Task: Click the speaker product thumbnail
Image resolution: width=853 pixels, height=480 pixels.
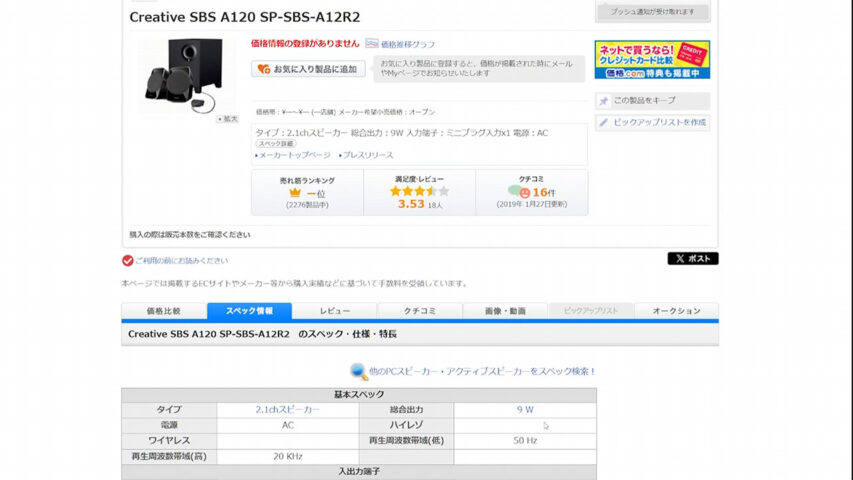Action: [182, 76]
